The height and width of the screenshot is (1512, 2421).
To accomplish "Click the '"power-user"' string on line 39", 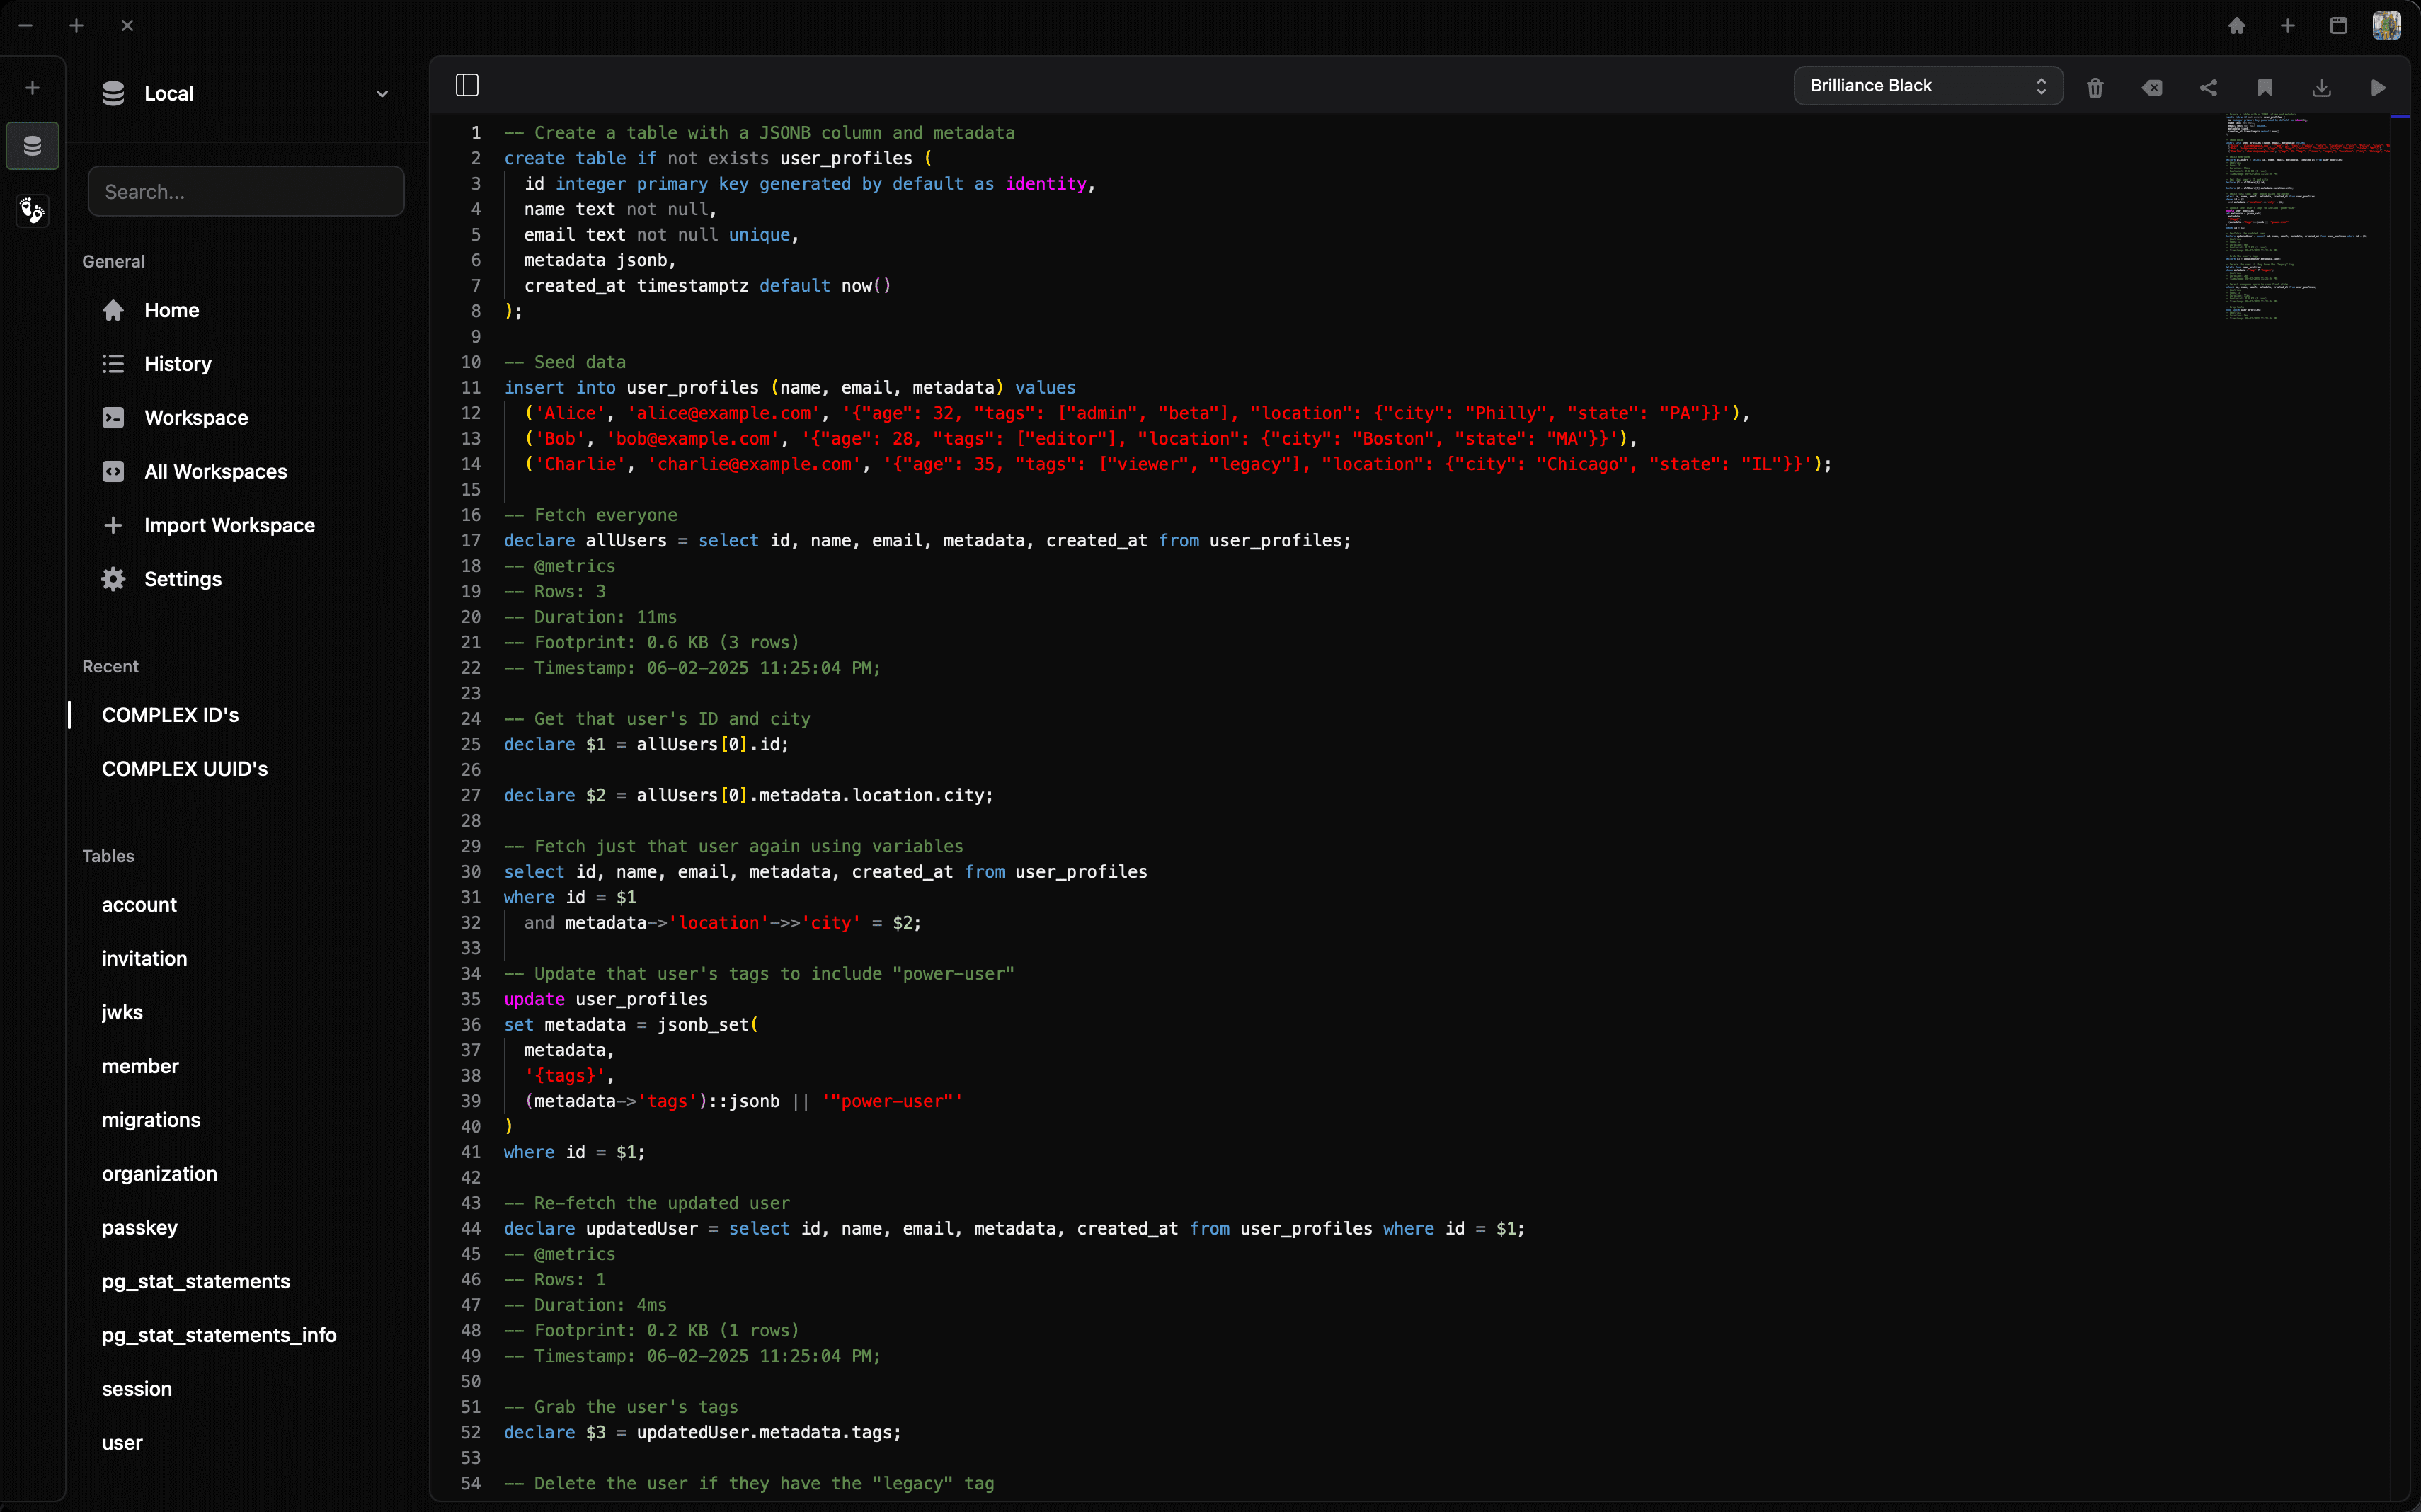I will [x=892, y=1101].
